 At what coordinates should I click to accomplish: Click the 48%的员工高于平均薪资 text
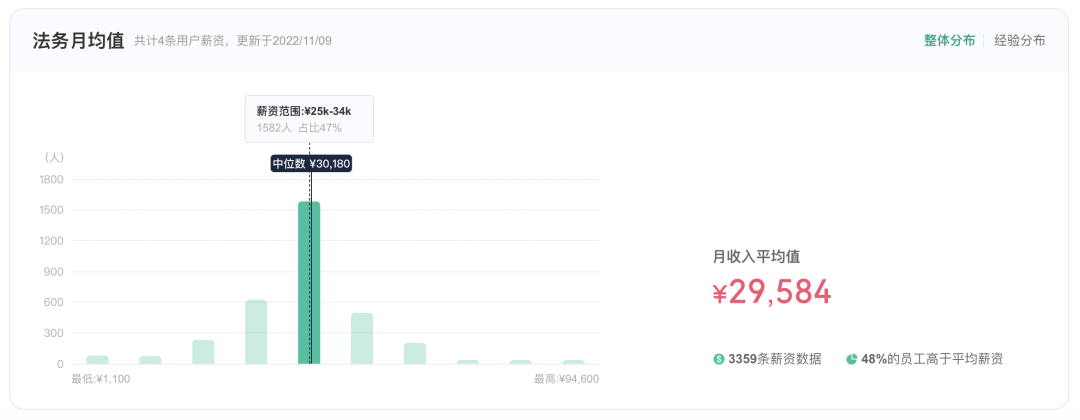pyautogui.click(x=932, y=359)
